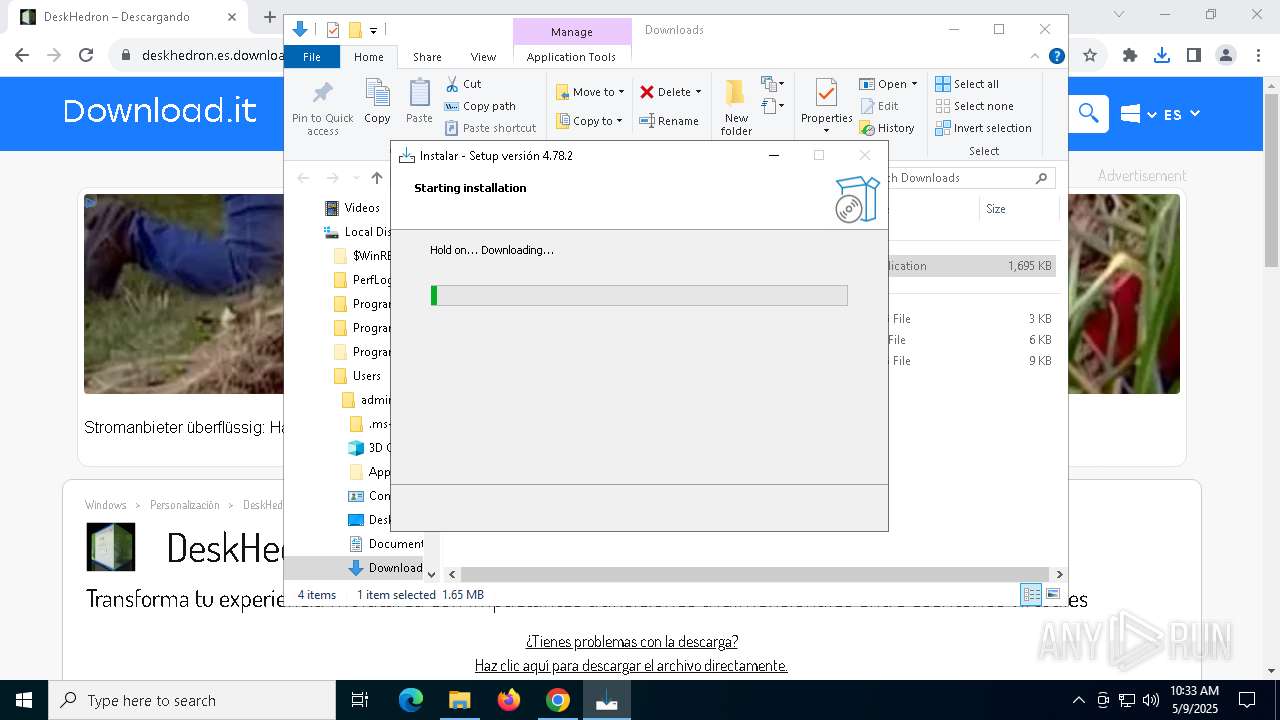
Task: Go back in Chrome browser
Action: [x=22, y=56]
